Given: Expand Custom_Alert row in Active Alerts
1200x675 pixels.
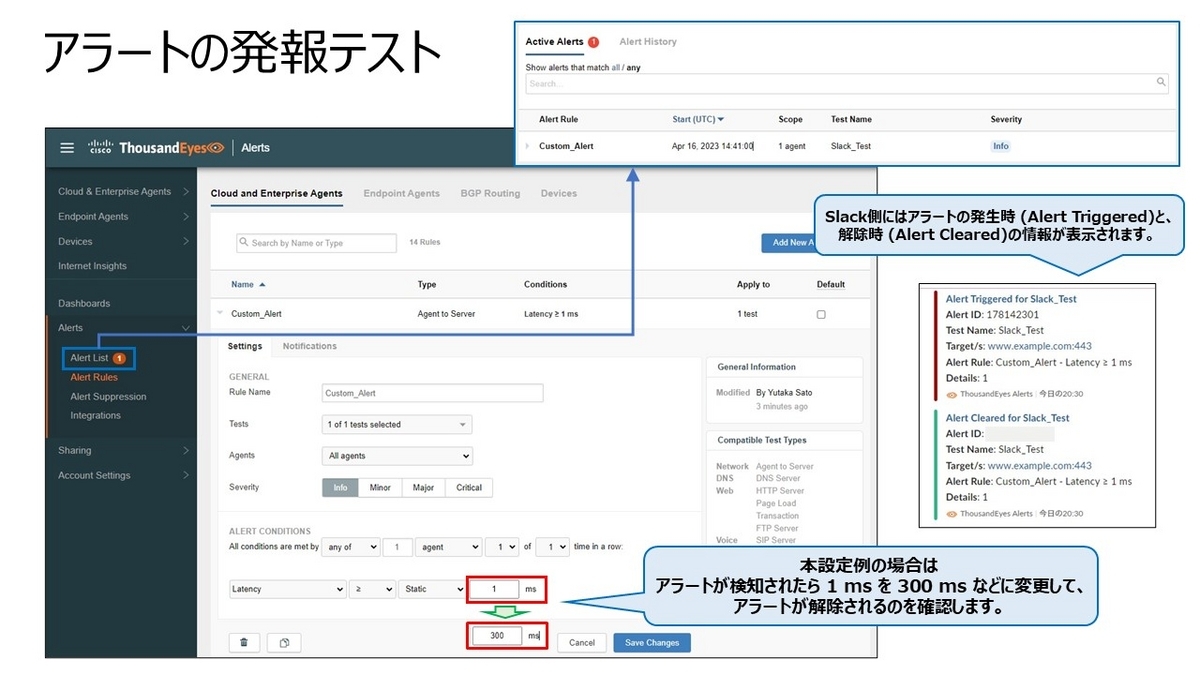Looking at the screenshot, I should pos(527,146).
